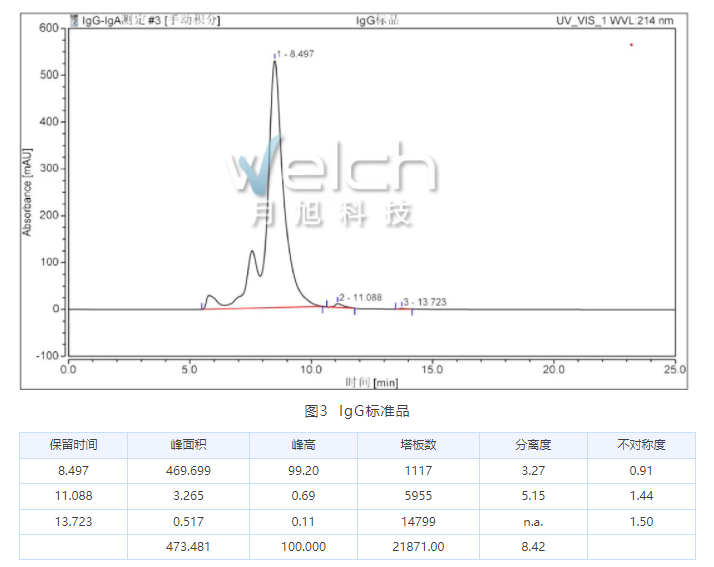Select the chromatogram title 'IgG-IgA测定 #3'
714x567 pixels.
pos(121,20)
